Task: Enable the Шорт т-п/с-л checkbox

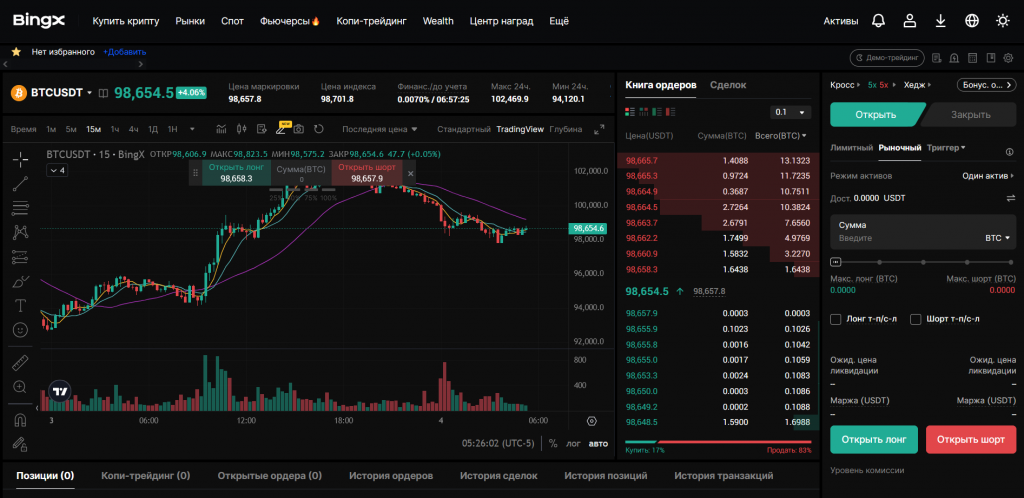Action: pos(916,319)
